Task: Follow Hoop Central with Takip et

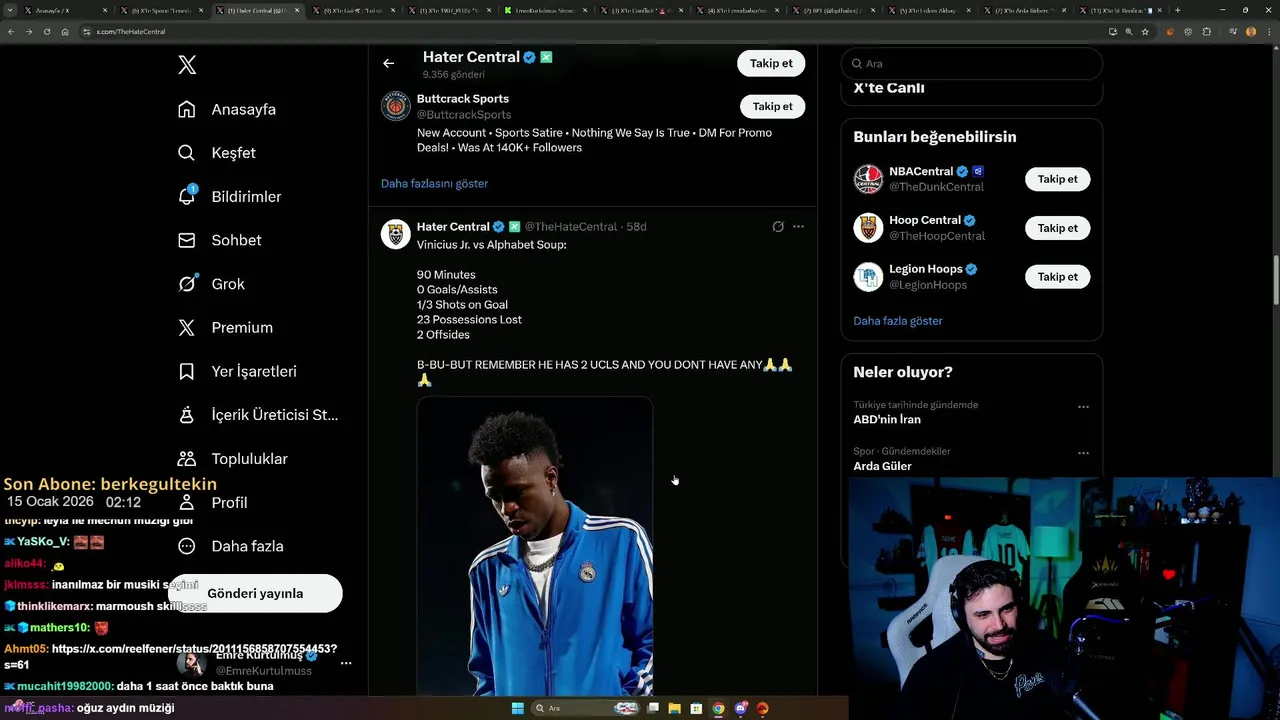Action: click(1058, 228)
